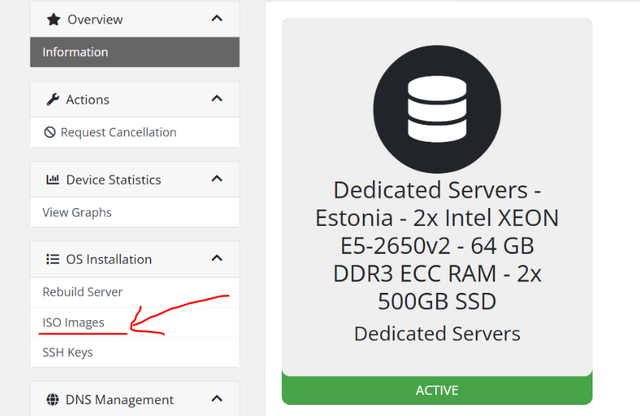Click the OS Installation list icon
The image size is (640, 416).
(53, 259)
